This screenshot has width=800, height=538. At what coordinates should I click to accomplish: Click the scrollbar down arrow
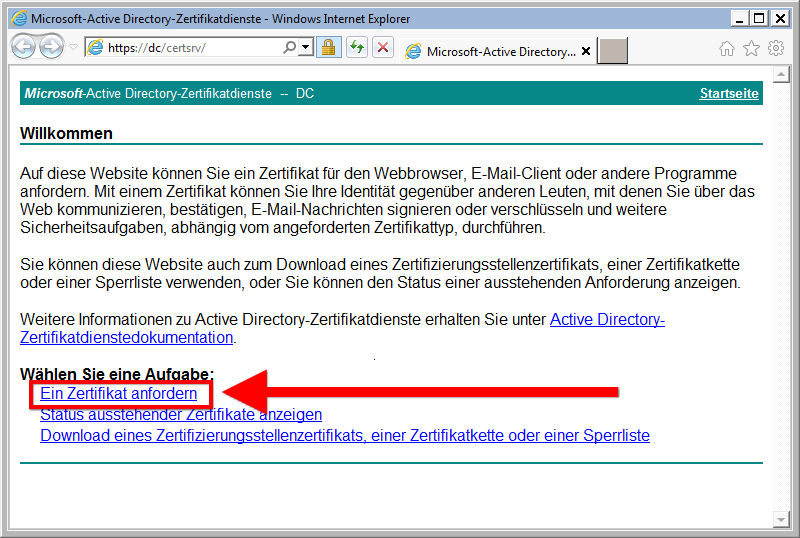783,518
